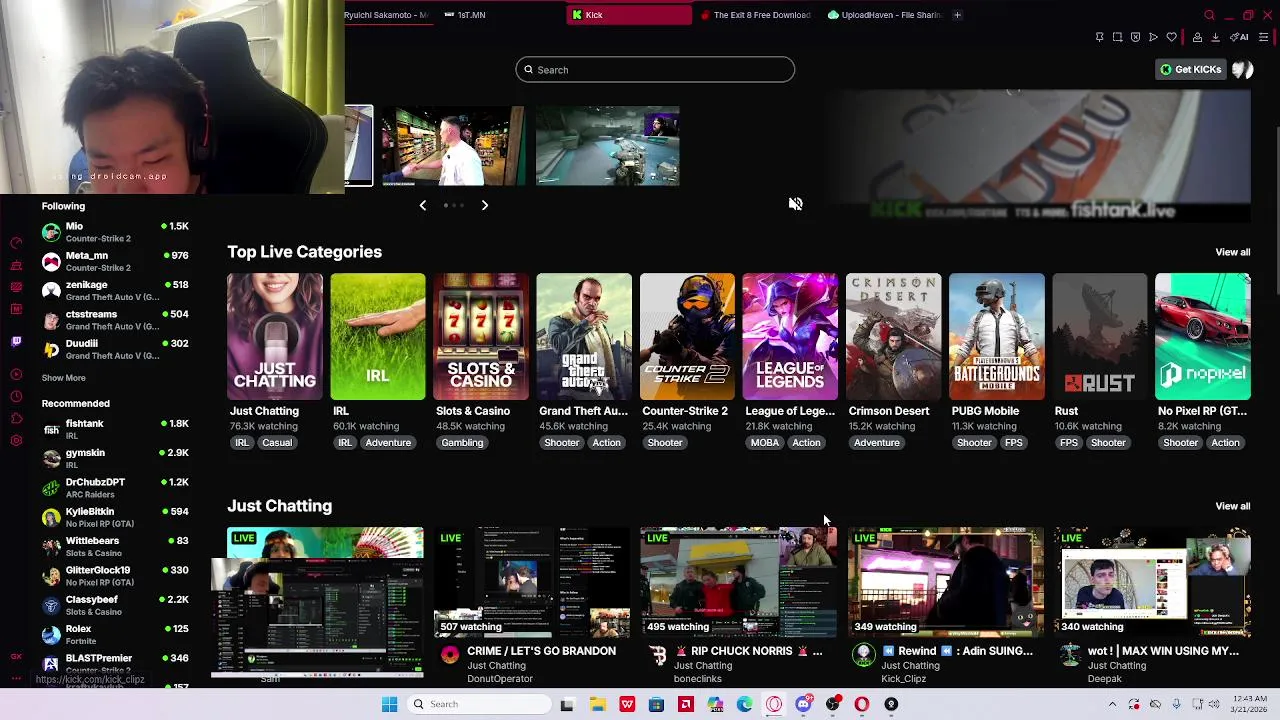
Task: Switch to UploadHaven File Sharing tab
Action: coord(885,15)
